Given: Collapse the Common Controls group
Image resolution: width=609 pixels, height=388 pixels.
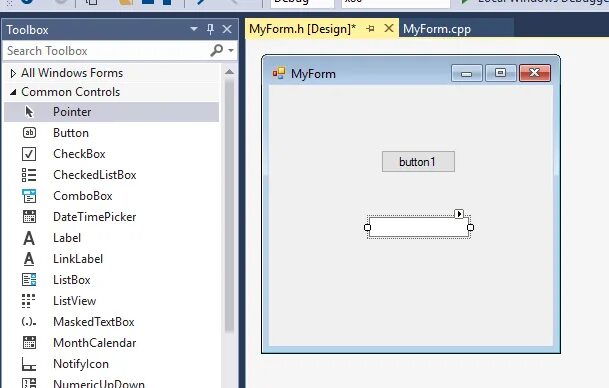Looking at the screenshot, I should [13, 92].
